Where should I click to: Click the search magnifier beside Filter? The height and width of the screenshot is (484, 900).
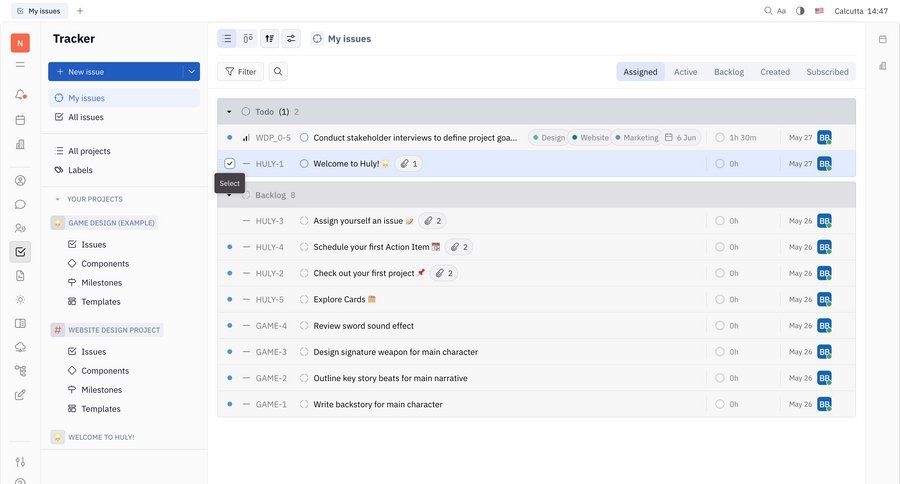(278, 71)
